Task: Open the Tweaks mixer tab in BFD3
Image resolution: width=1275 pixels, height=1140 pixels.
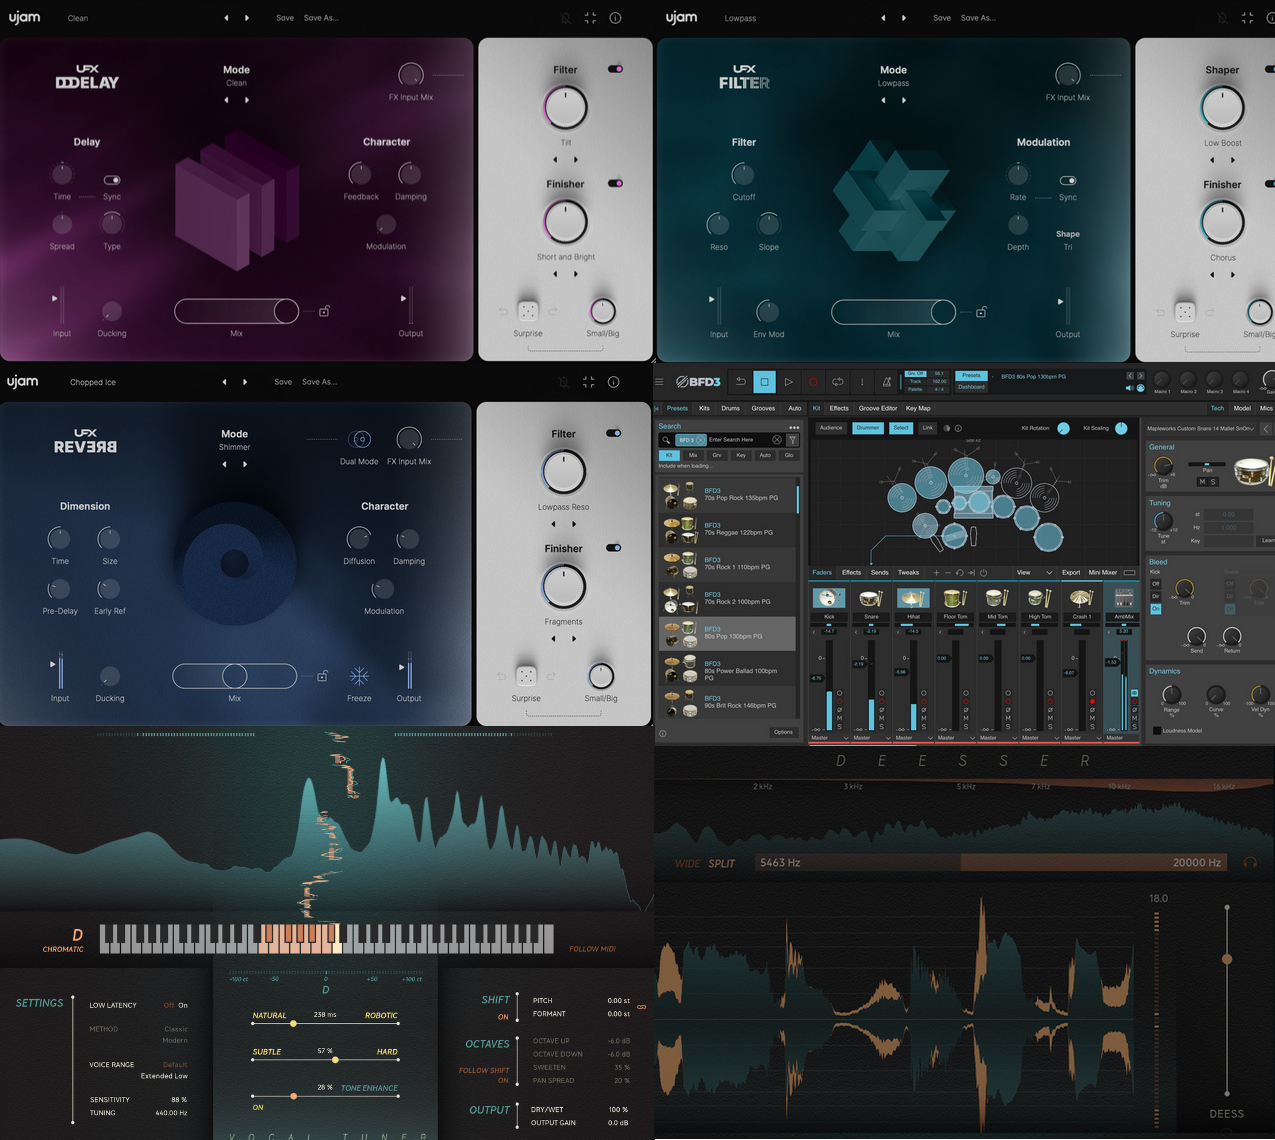Action: [908, 573]
